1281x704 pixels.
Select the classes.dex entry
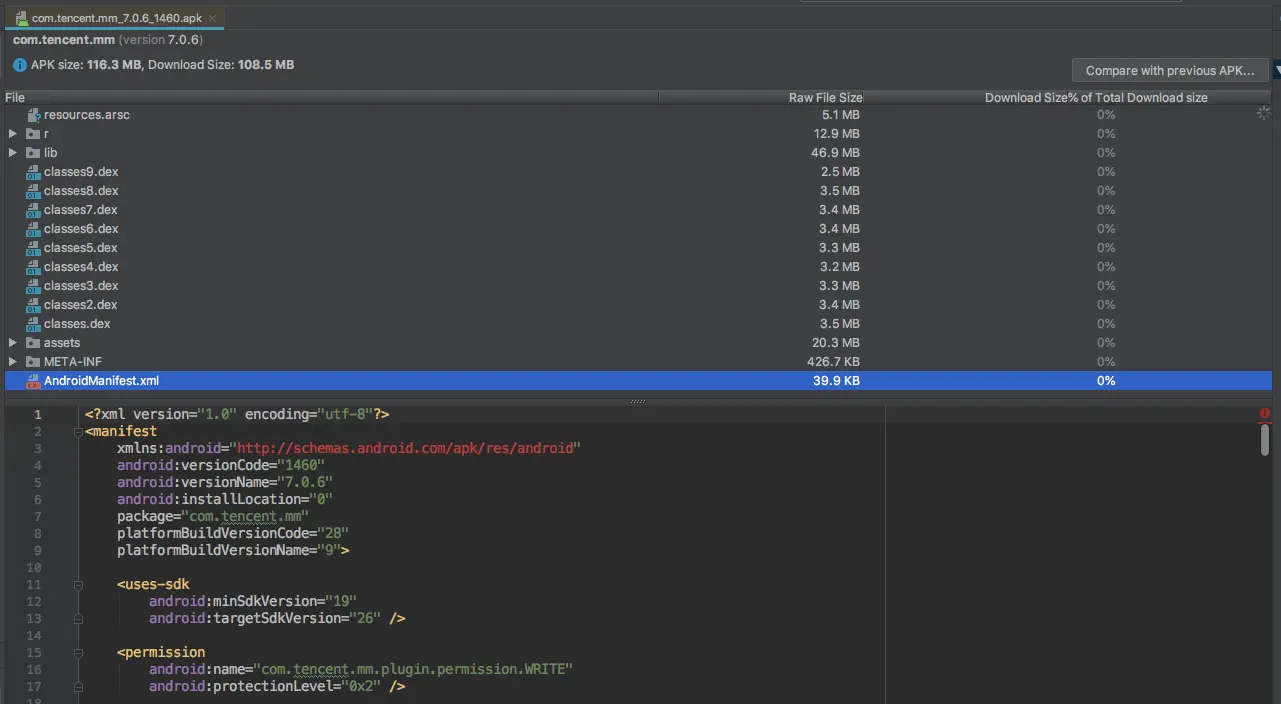click(77, 324)
